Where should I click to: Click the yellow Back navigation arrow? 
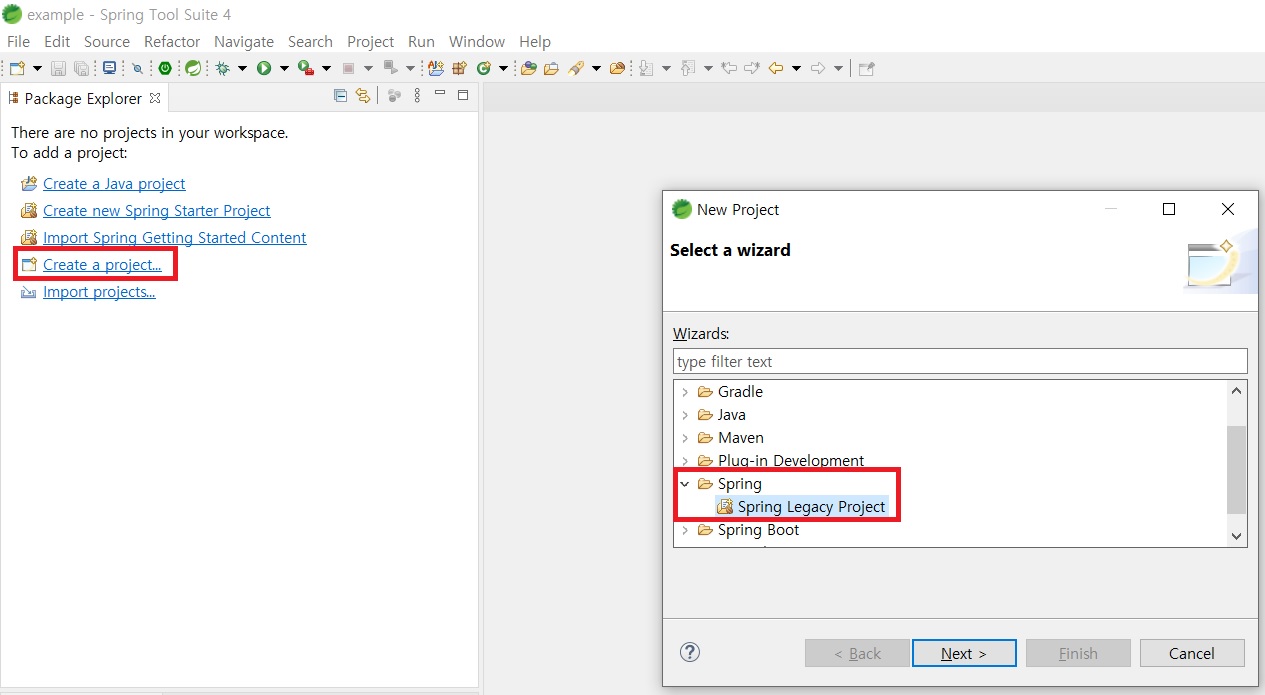pyautogui.click(x=775, y=68)
